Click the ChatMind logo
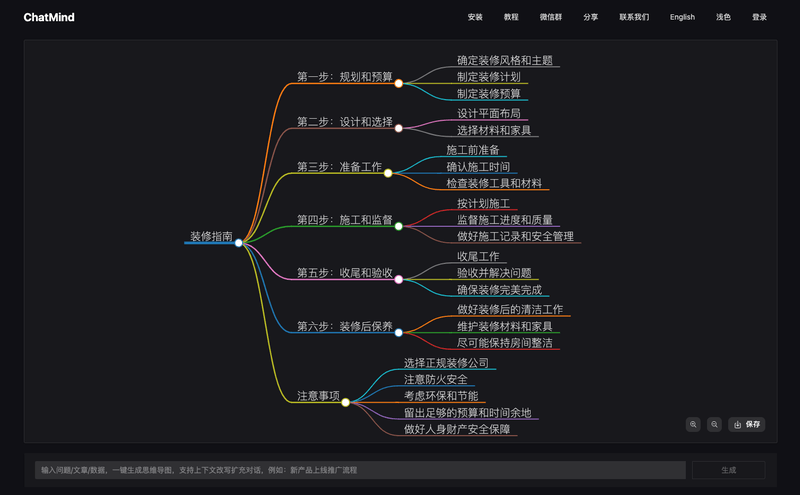800x495 pixels. [49, 17]
